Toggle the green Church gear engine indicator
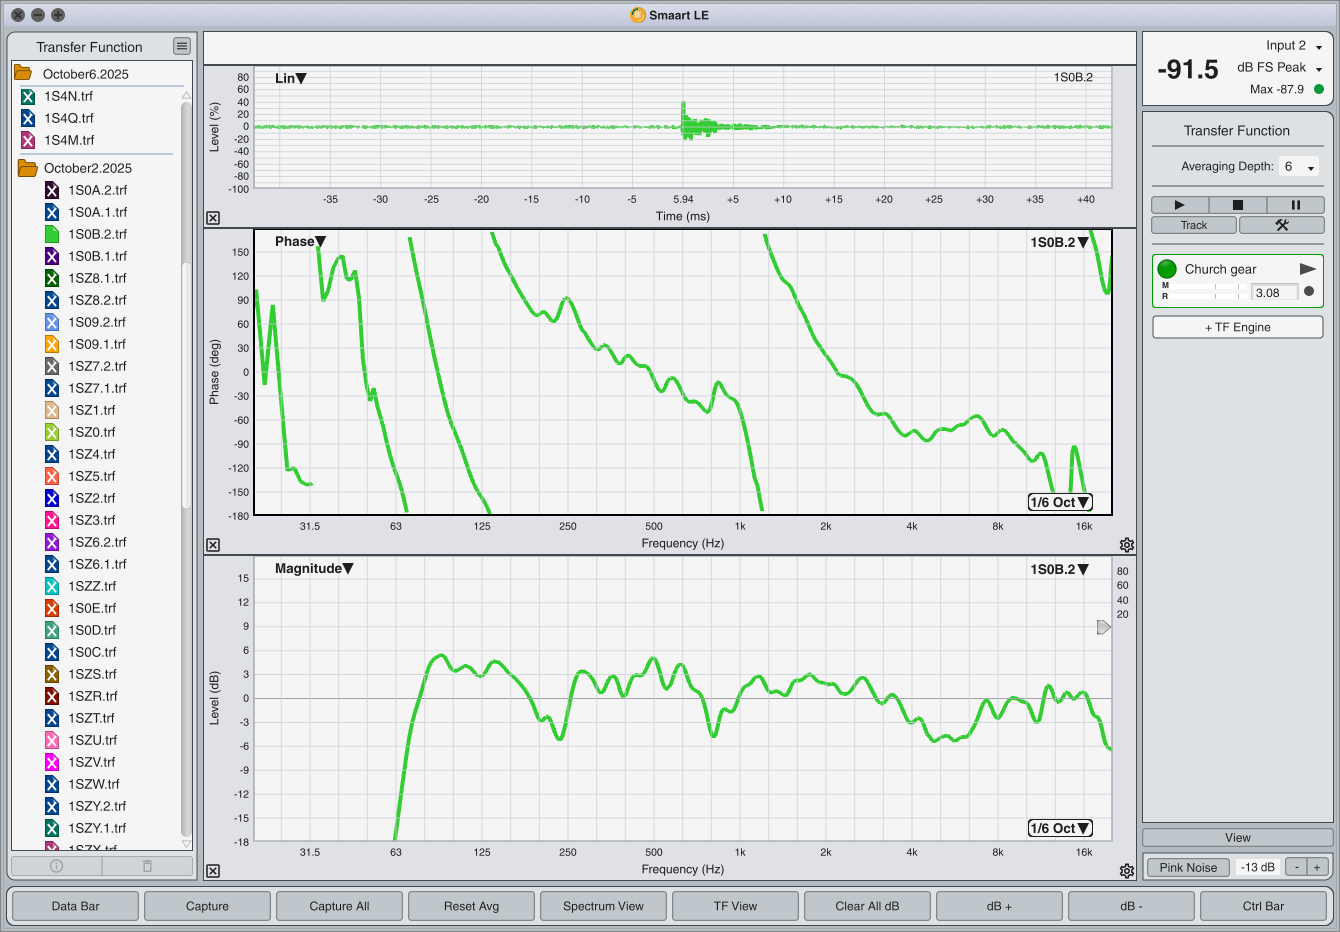The height and width of the screenshot is (932, 1340). coord(1167,269)
